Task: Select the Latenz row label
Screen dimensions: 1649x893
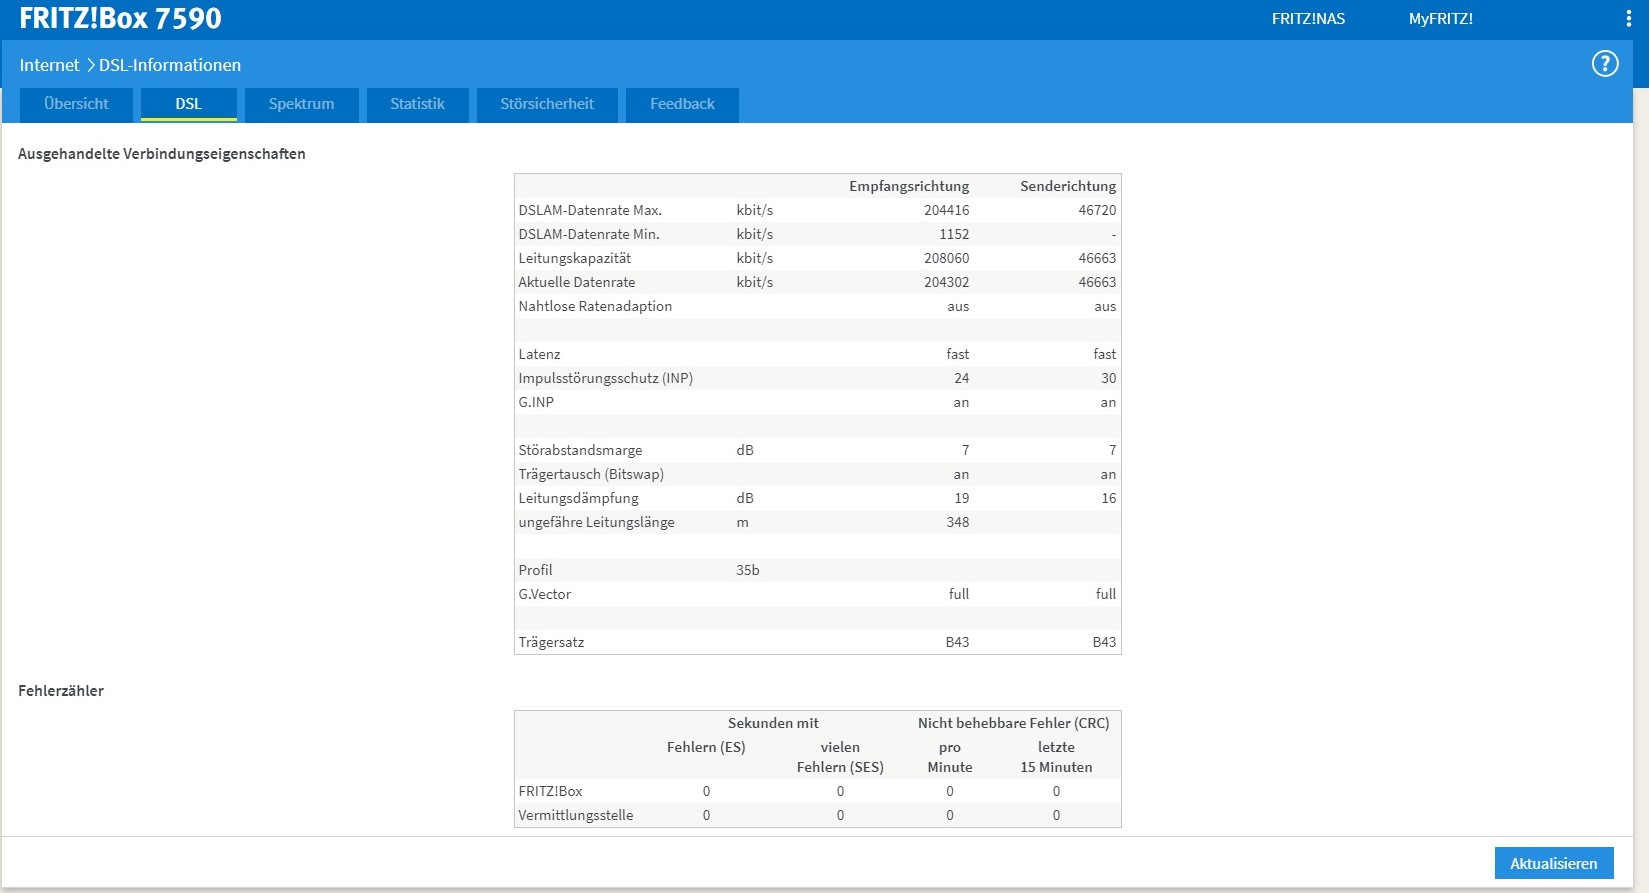Action: 539,354
